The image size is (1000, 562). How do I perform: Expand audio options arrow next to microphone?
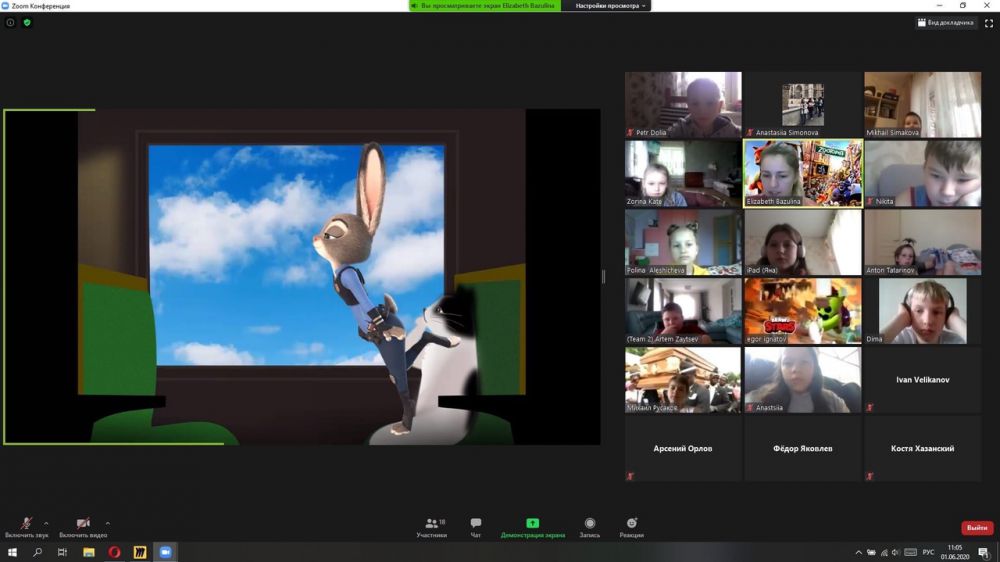coord(46,523)
